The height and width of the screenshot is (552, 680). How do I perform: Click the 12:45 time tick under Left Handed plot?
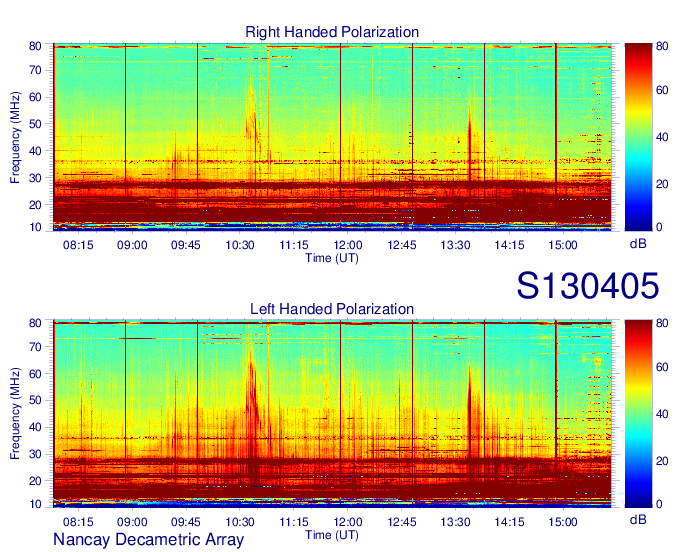402,522
